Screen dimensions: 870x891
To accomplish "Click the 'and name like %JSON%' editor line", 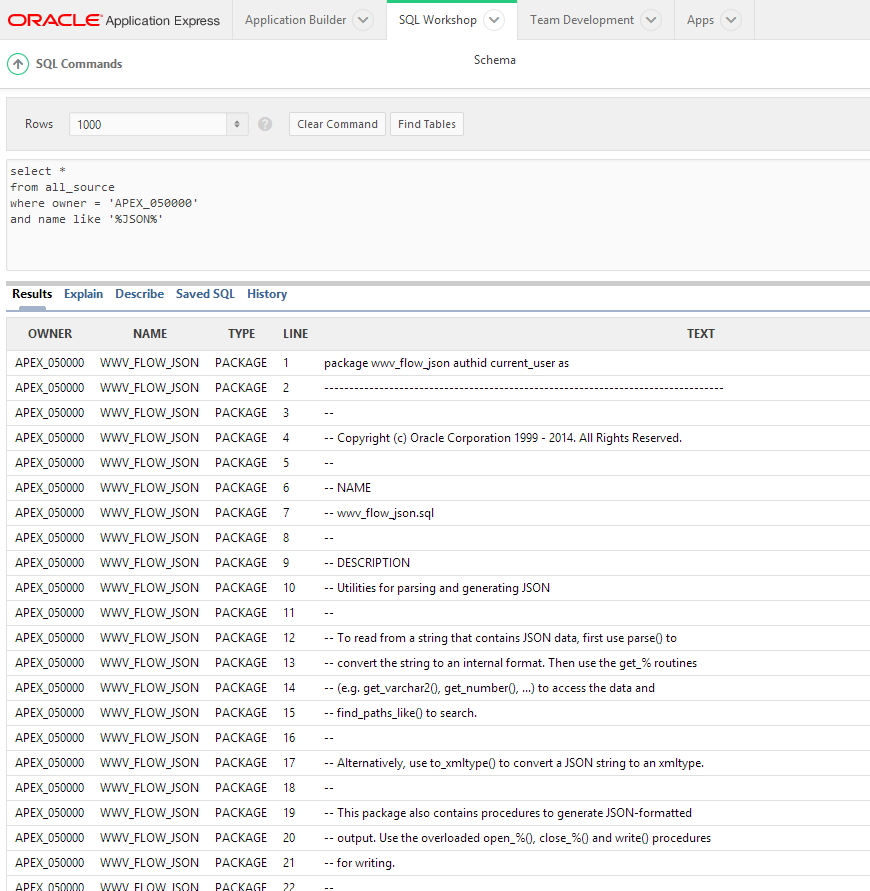I will coord(86,219).
